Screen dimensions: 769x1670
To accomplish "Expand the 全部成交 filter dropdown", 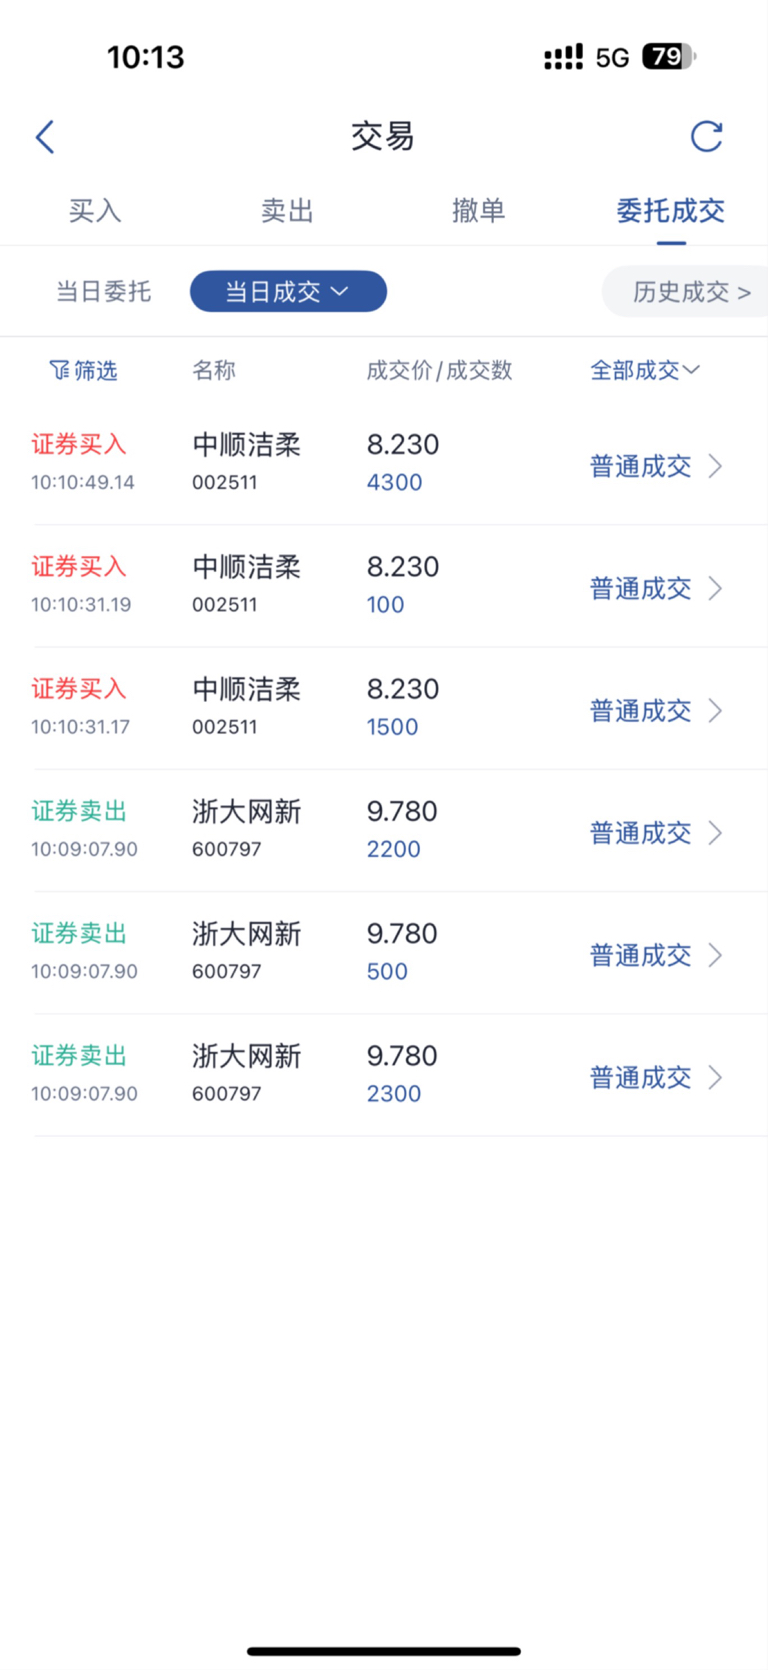I will (x=645, y=370).
